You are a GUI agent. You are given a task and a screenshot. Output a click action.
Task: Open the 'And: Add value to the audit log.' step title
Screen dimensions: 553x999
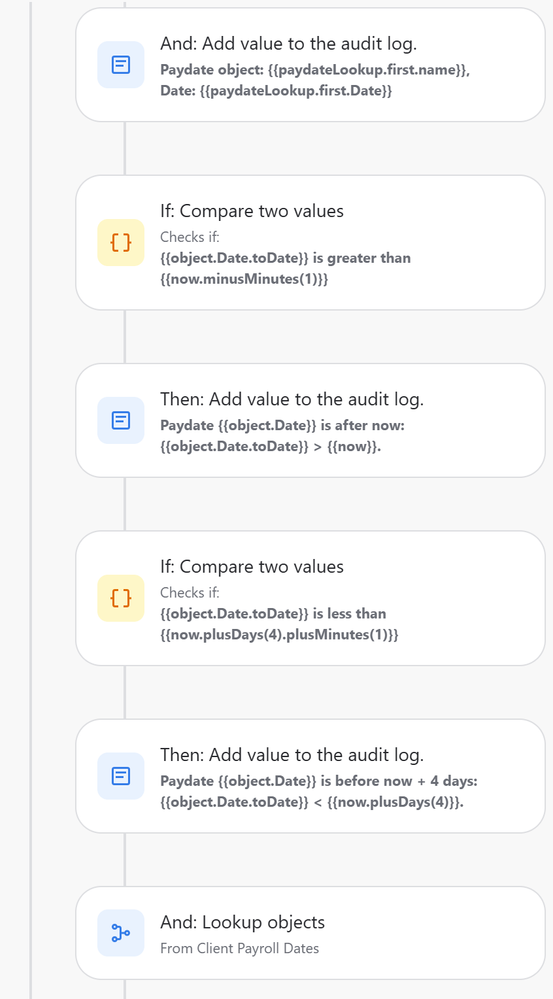(289, 44)
